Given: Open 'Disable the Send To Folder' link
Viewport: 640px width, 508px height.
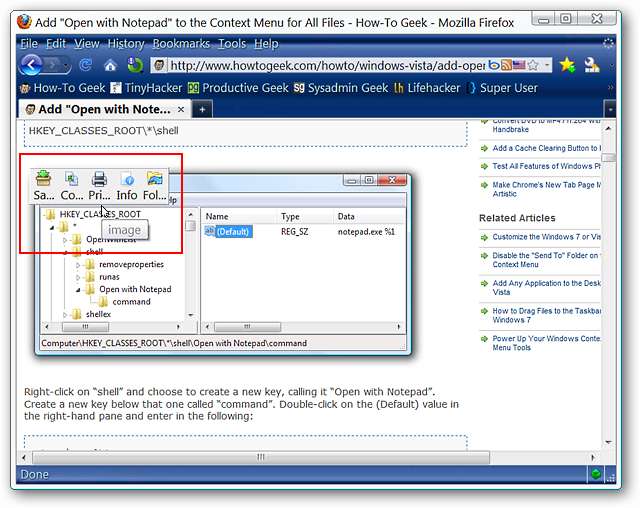Looking at the screenshot, I should pos(546,260).
